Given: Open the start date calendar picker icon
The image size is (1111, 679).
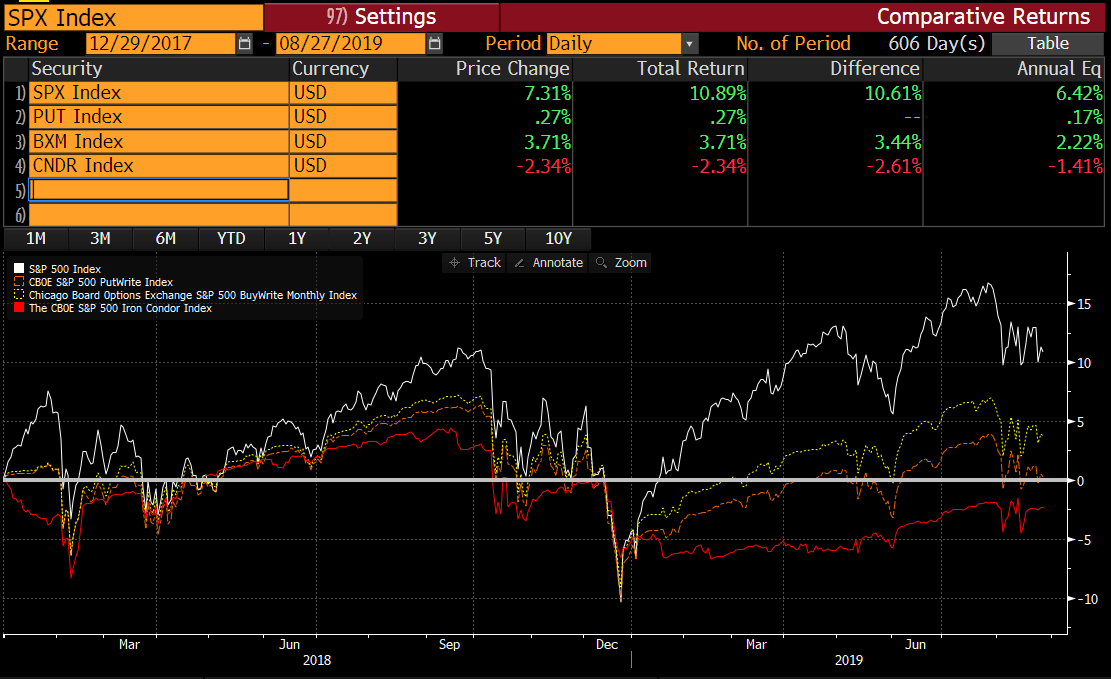Looking at the screenshot, I should (x=245, y=44).
